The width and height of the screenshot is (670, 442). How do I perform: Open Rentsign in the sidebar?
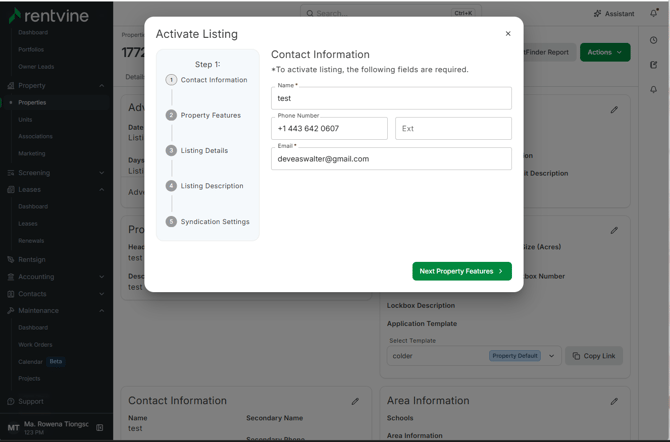click(x=32, y=259)
